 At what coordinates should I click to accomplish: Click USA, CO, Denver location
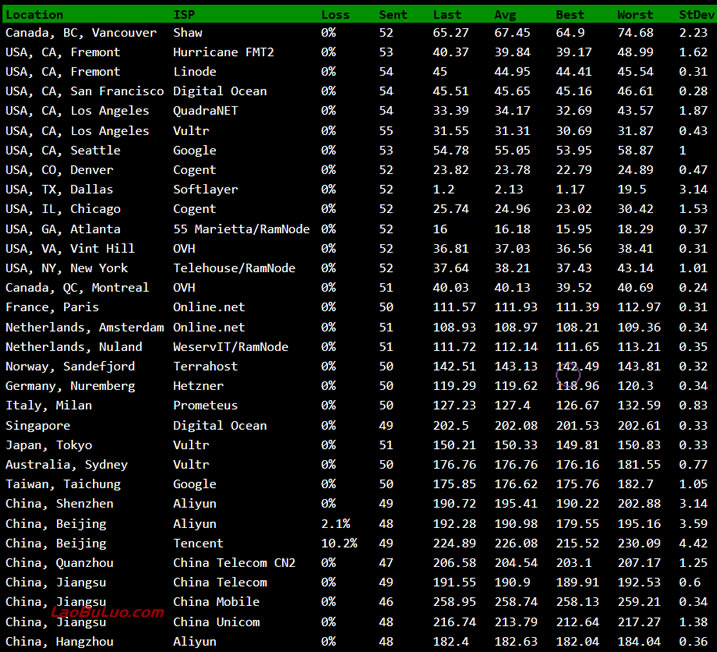coord(59,170)
